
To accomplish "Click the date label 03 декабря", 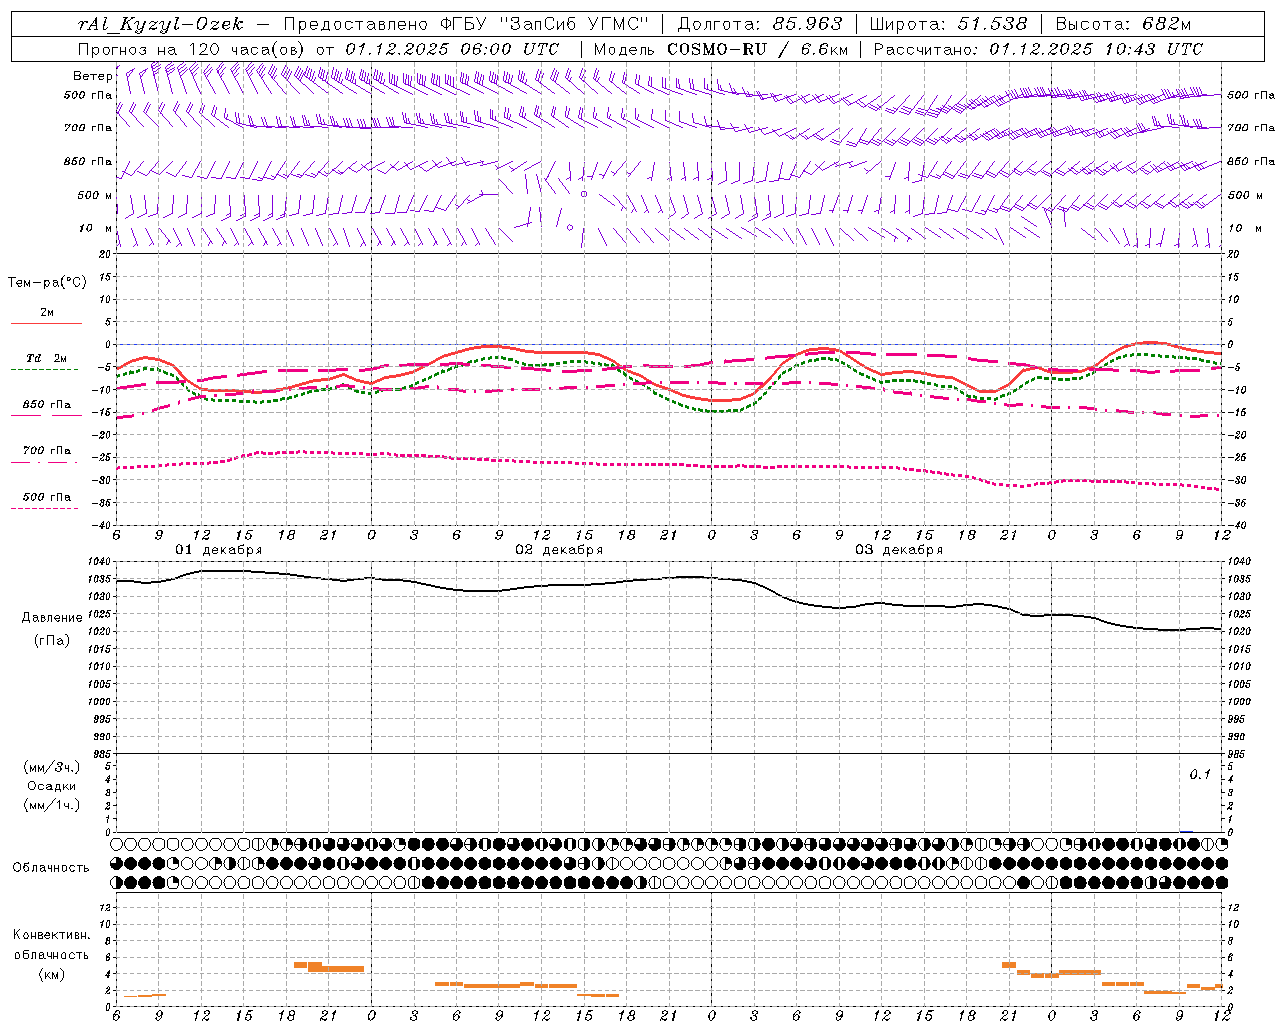I will (899, 550).
